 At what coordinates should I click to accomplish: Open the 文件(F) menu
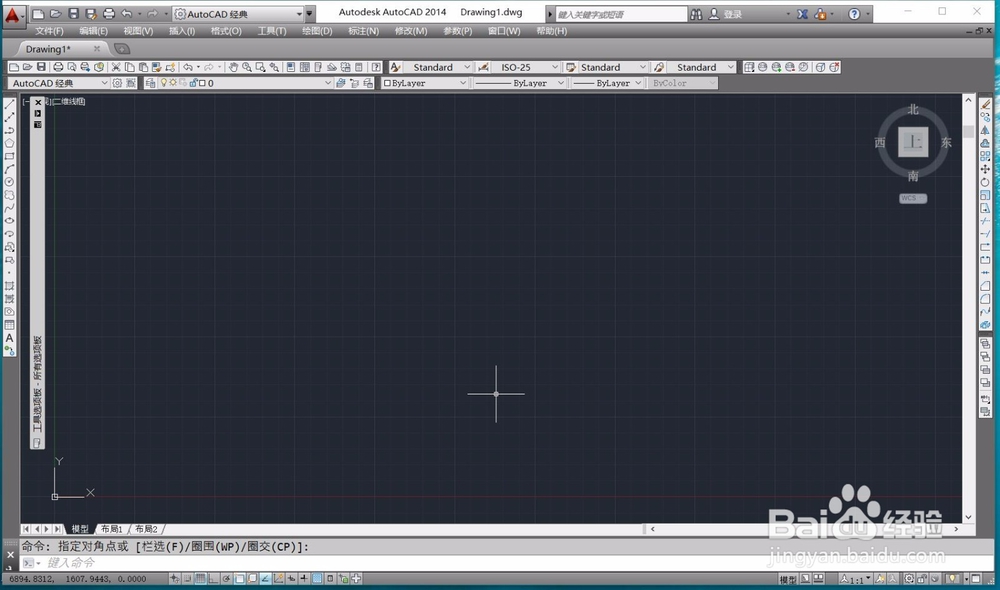[49, 31]
